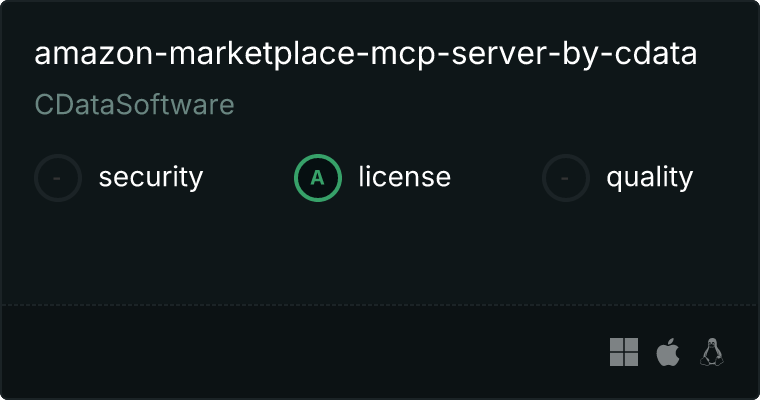Screen dimensions: 760x400
Task: Select the quality label
Action: tap(649, 177)
